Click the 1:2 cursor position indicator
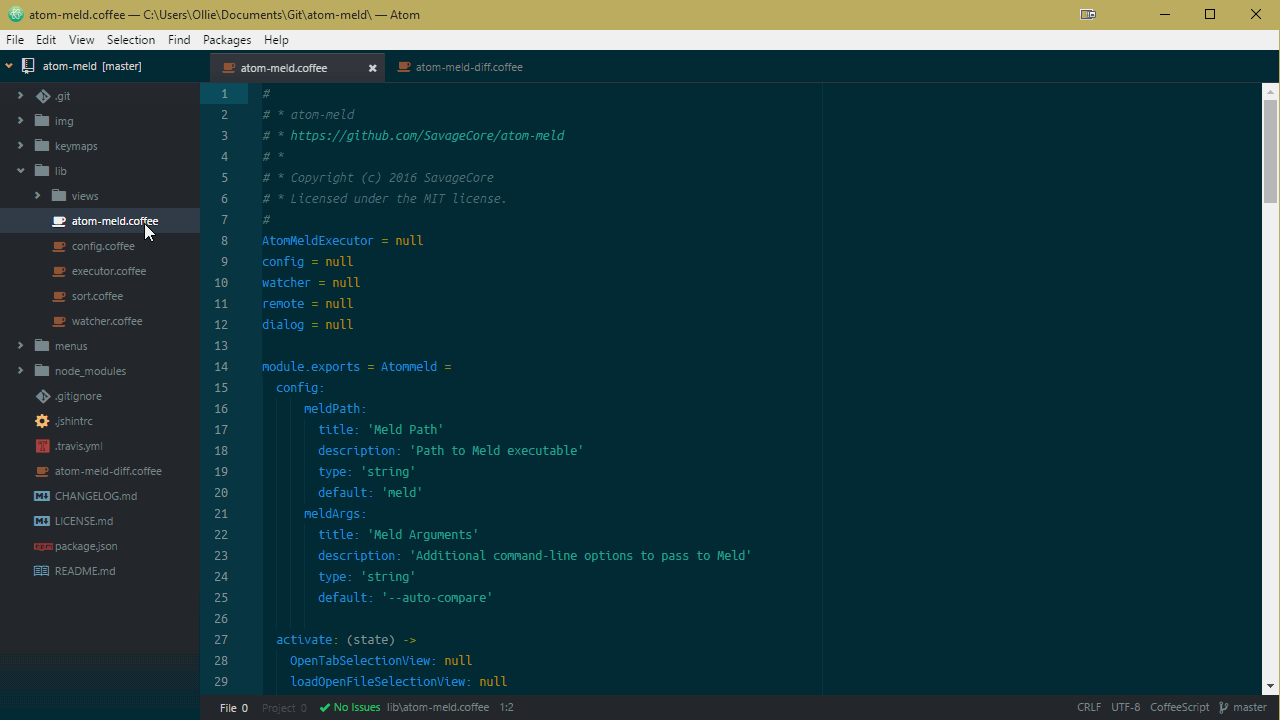The height and width of the screenshot is (720, 1280). 507,707
